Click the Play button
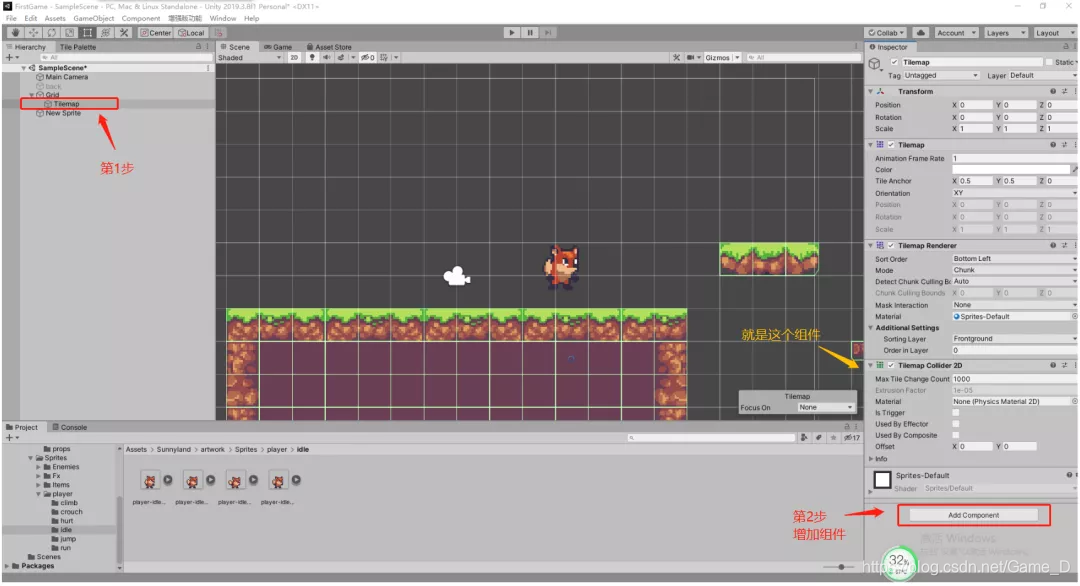The image size is (1080, 586). (511, 32)
